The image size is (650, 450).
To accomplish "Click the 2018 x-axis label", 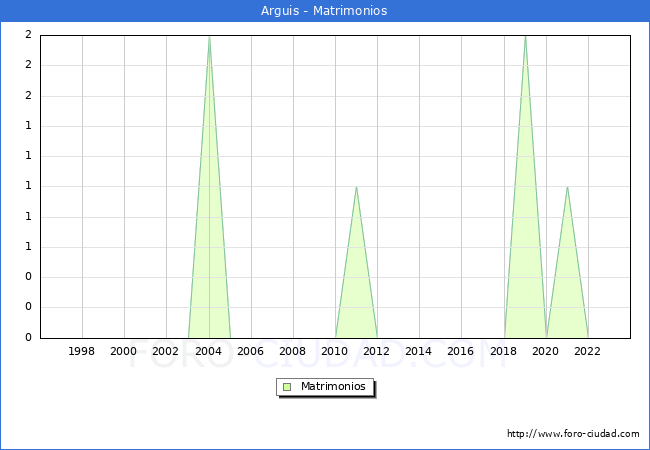I will coord(504,351).
